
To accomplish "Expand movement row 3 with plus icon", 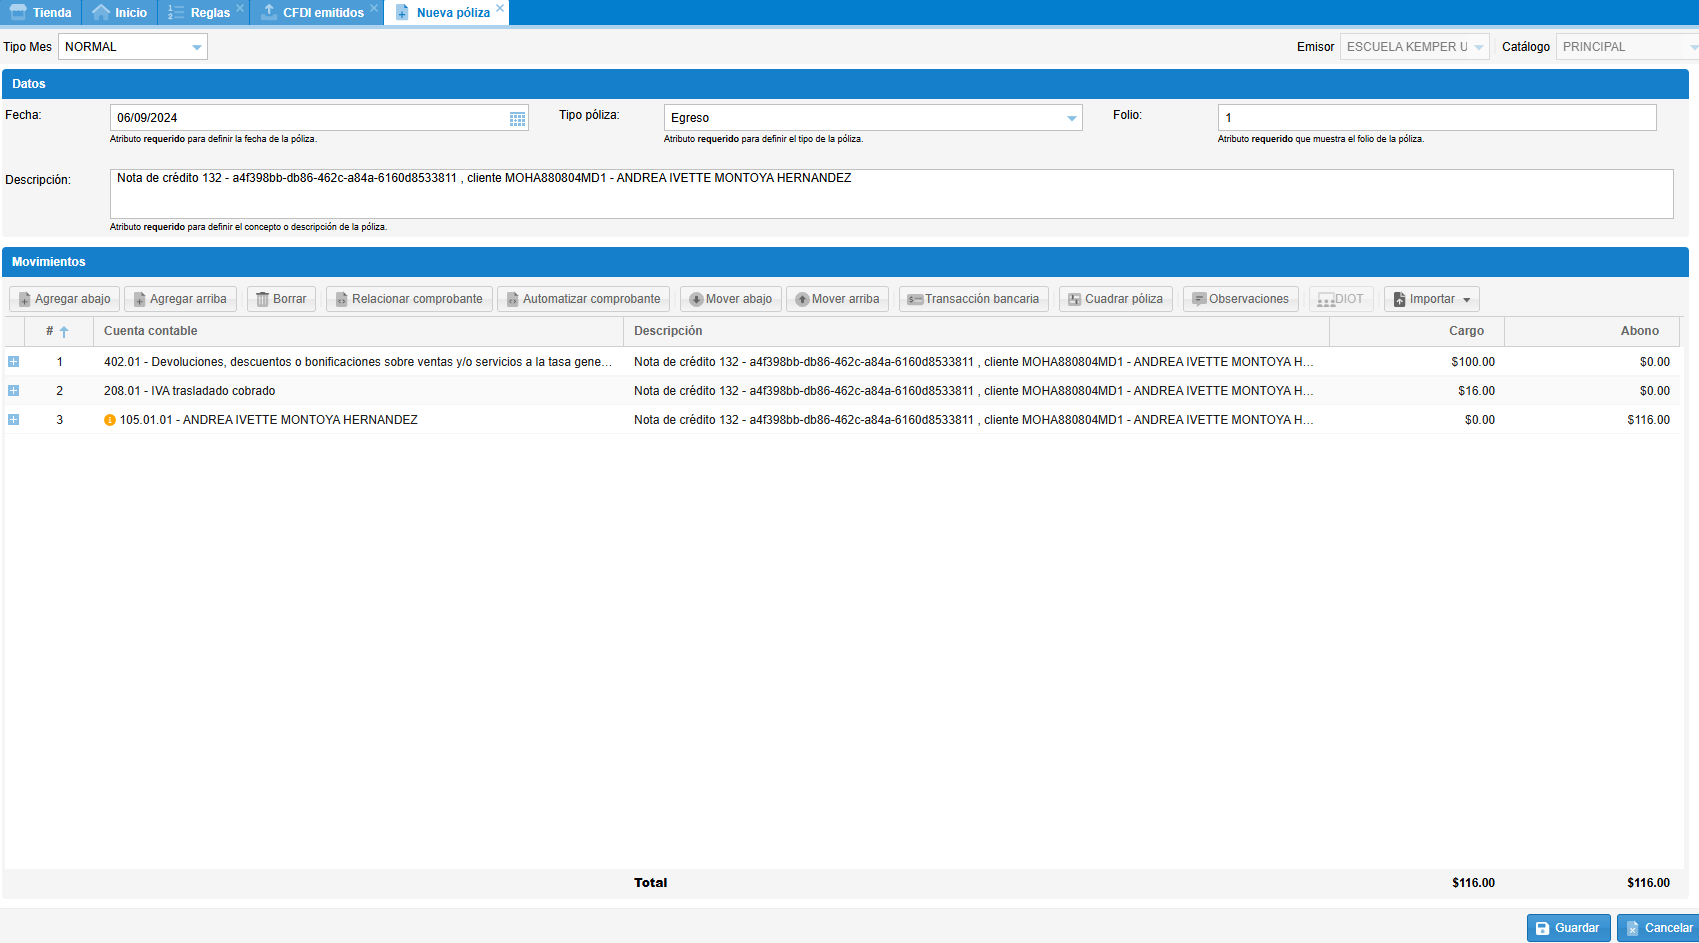I will coord(14,420).
